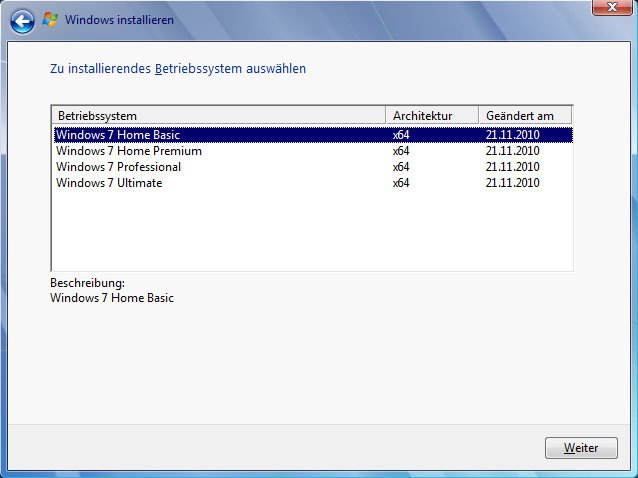Go back with the blue arrow button

(x=22, y=21)
